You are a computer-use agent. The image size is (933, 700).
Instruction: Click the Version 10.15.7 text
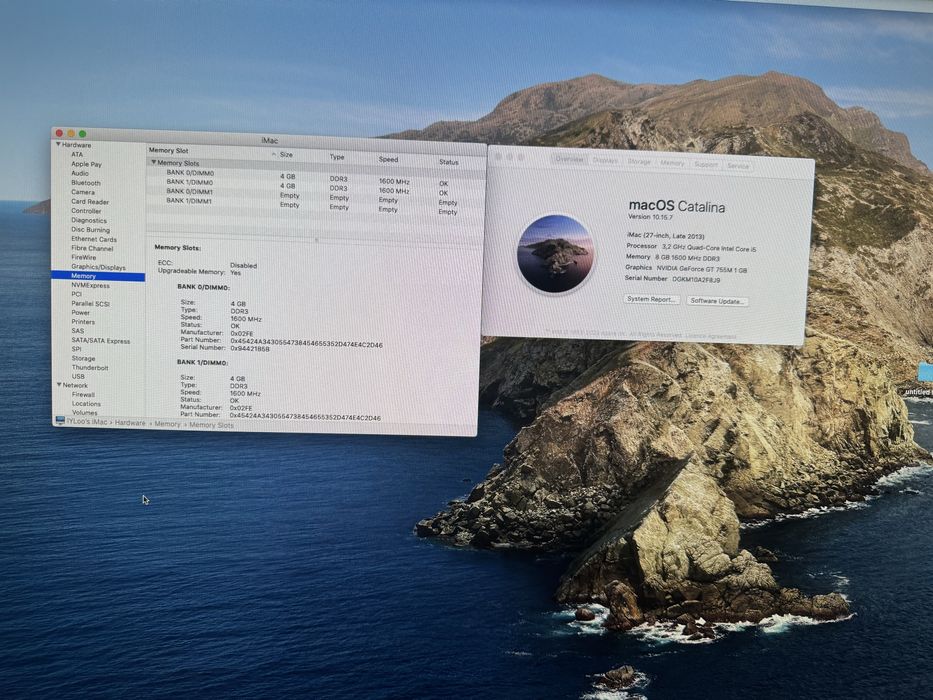click(x=650, y=217)
